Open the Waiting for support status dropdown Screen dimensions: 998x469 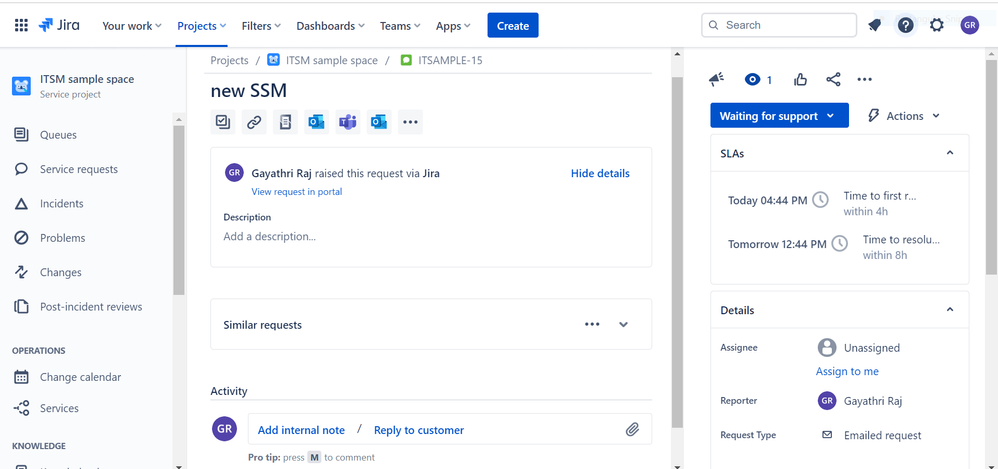click(x=779, y=116)
